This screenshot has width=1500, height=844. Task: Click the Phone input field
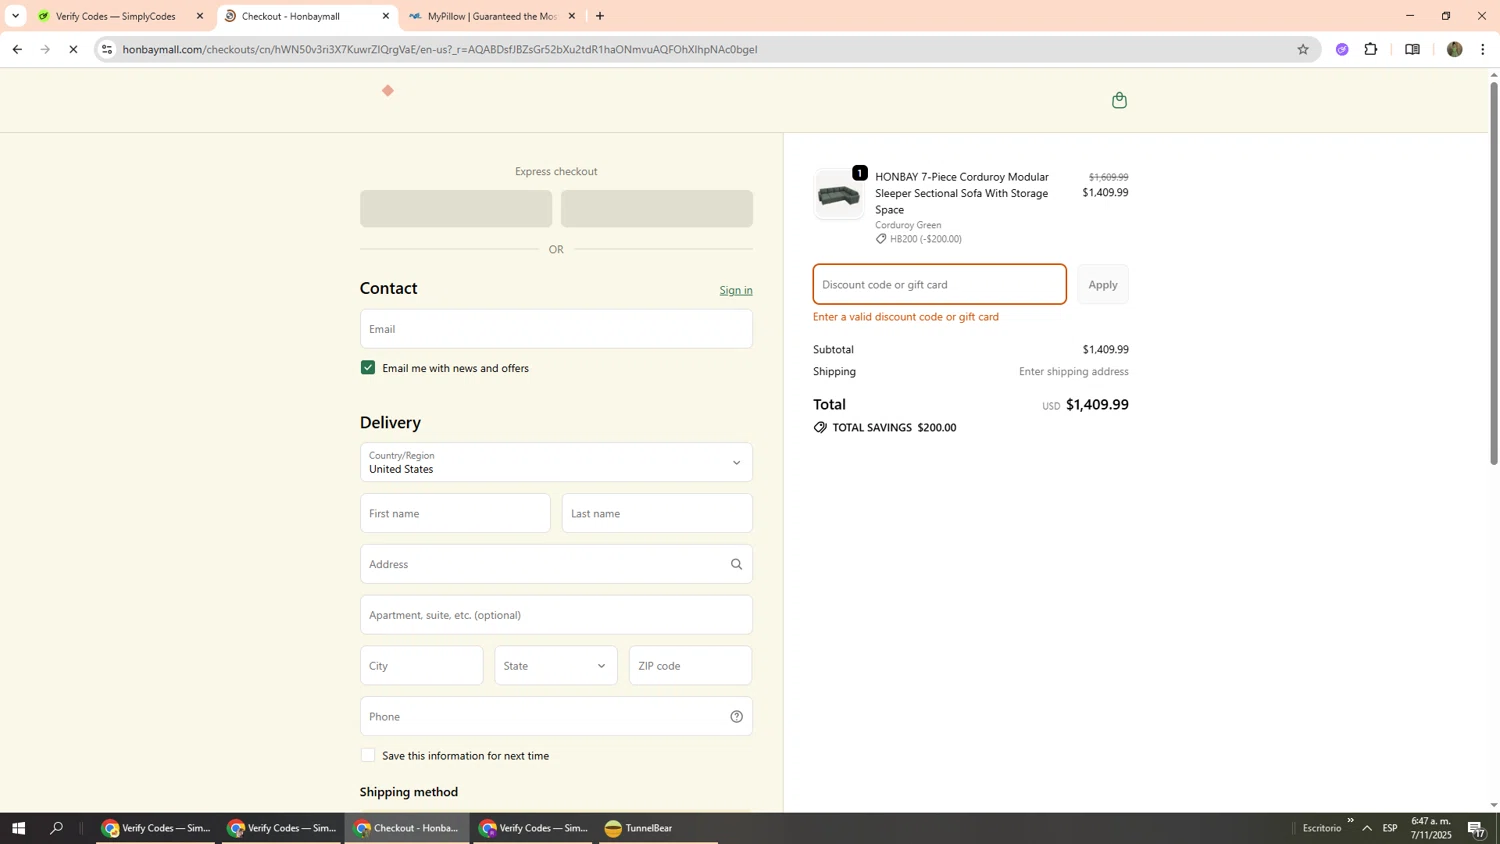pyautogui.click(x=556, y=716)
